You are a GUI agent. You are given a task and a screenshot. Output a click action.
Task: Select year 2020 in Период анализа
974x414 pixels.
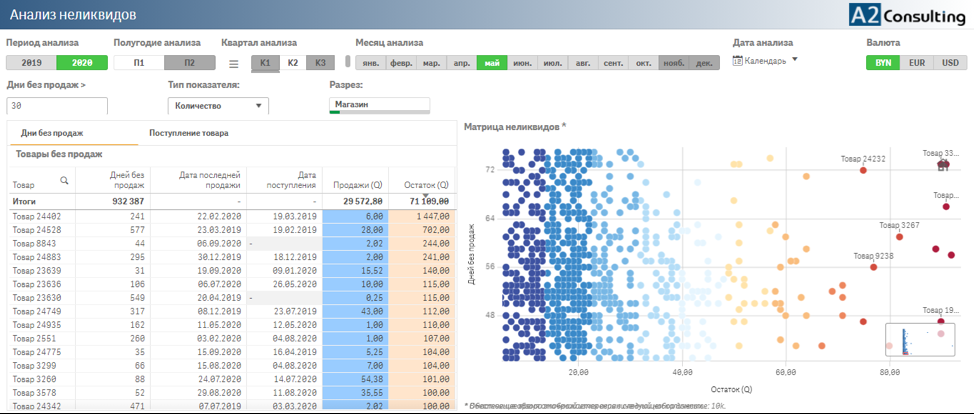click(82, 63)
